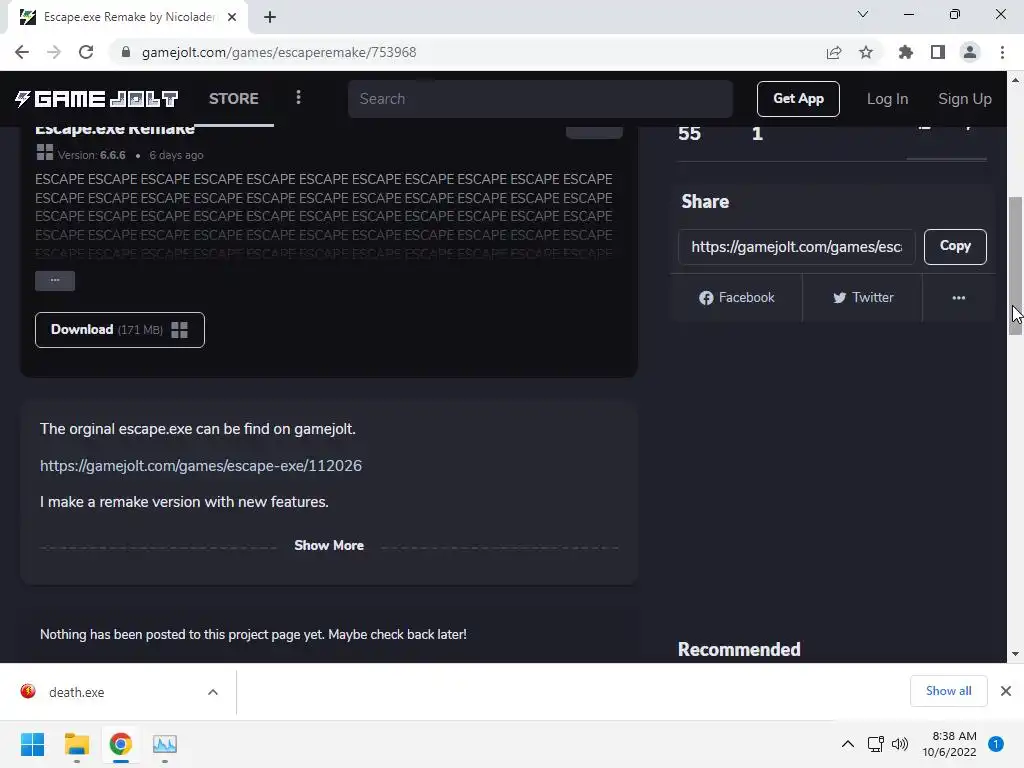
Task: Click the Recommended heading
Action: 739,649
